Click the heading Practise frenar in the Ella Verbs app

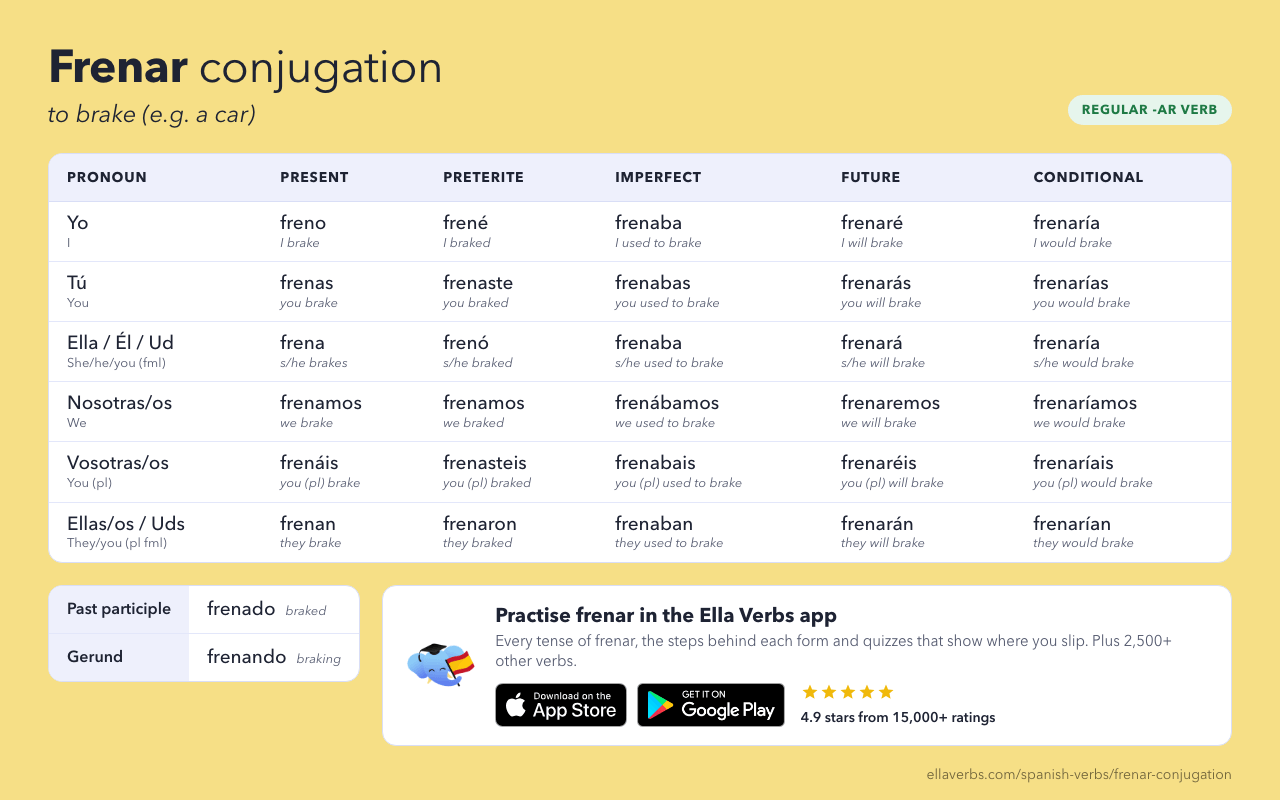[666, 615]
